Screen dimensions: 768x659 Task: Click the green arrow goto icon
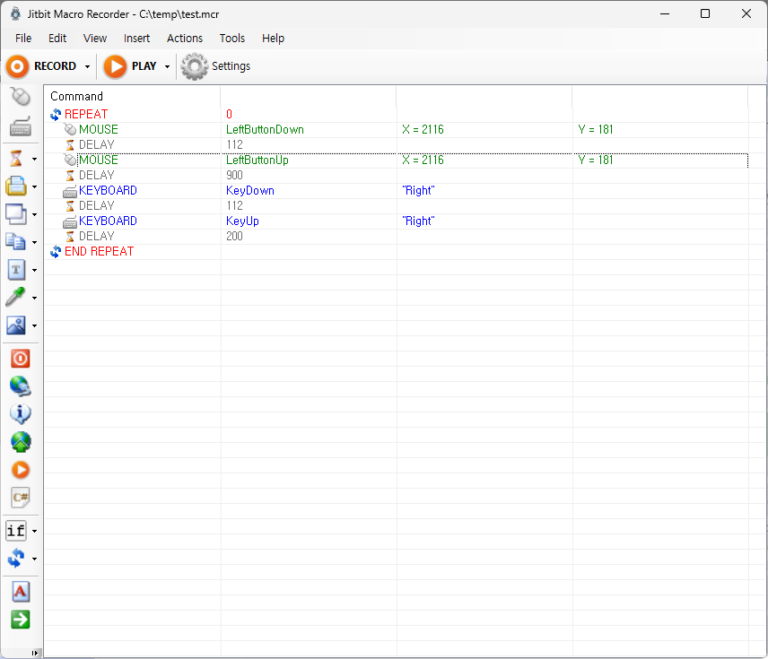click(20, 619)
